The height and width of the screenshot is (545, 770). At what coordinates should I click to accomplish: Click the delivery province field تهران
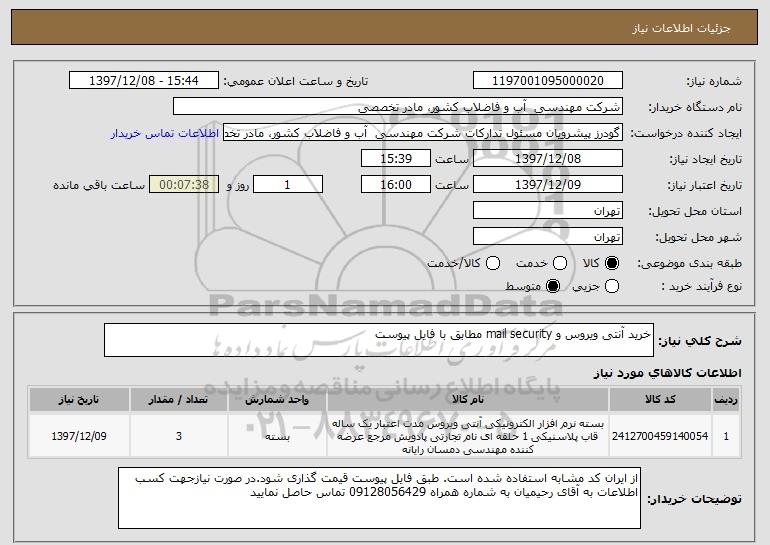[x=548, y=211]
